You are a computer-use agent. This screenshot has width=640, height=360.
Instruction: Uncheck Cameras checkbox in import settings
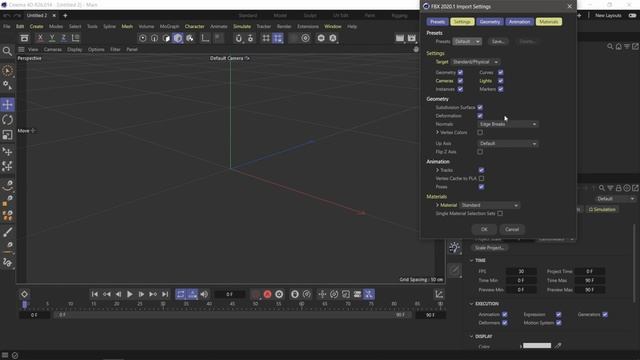[460, 81]
